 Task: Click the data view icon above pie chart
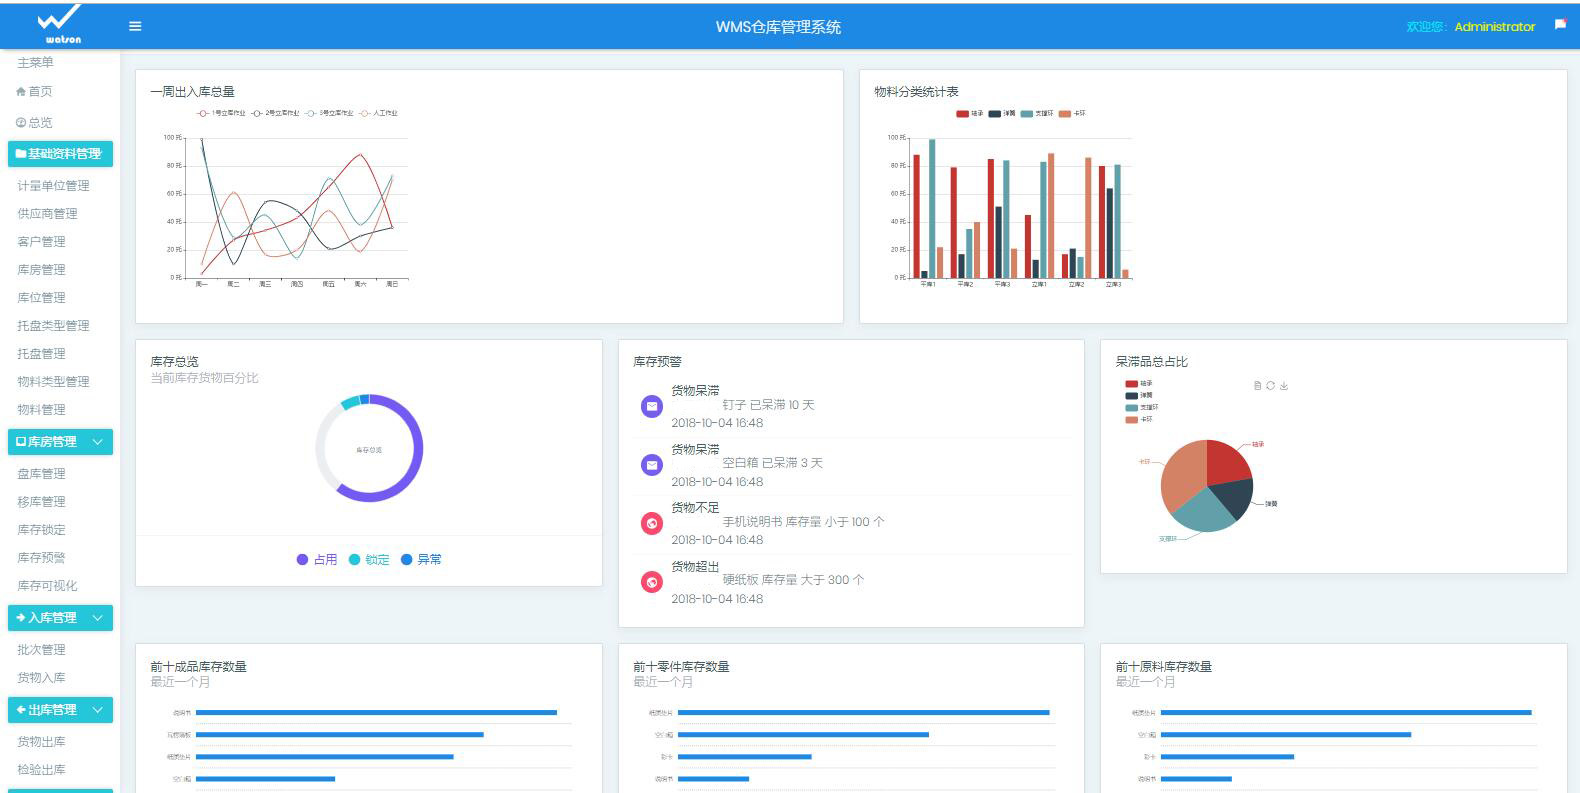coord(1257,385)
